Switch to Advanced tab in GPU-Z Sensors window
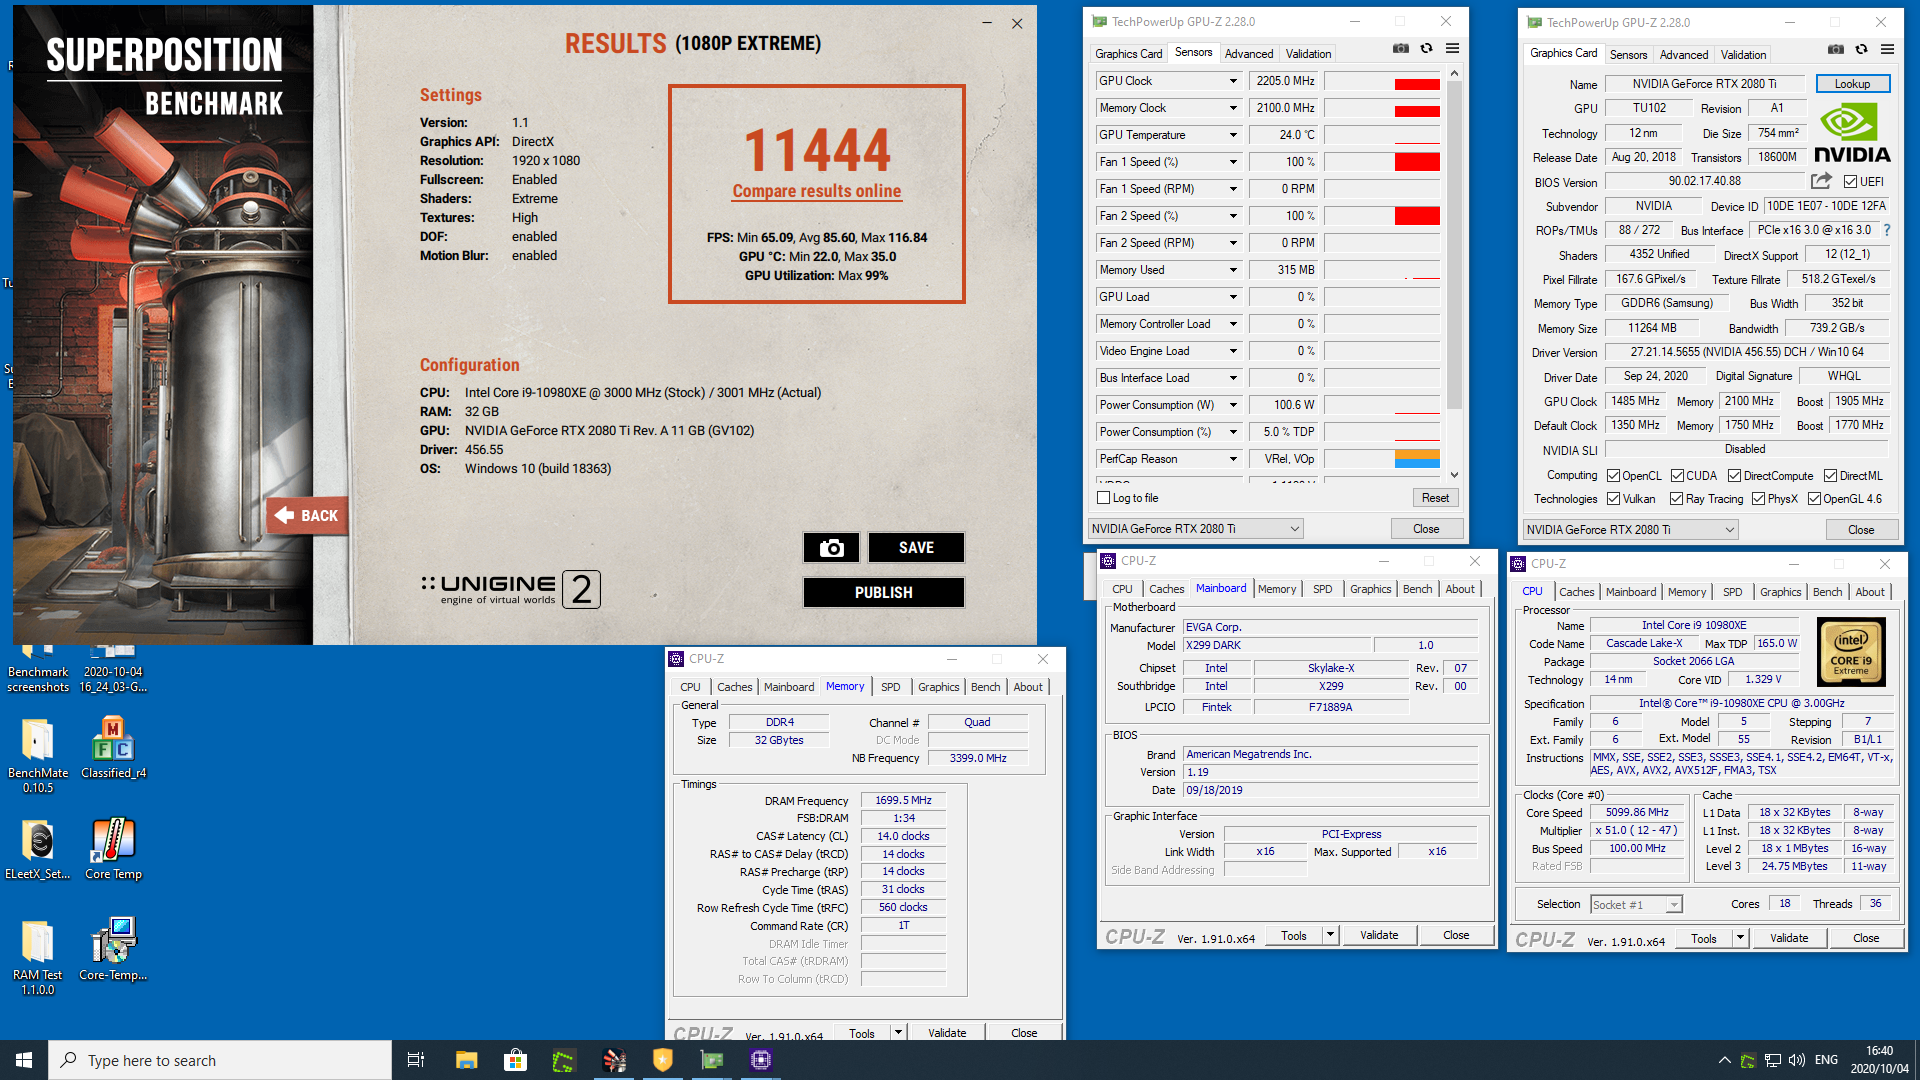 [x=1249, y=54]
